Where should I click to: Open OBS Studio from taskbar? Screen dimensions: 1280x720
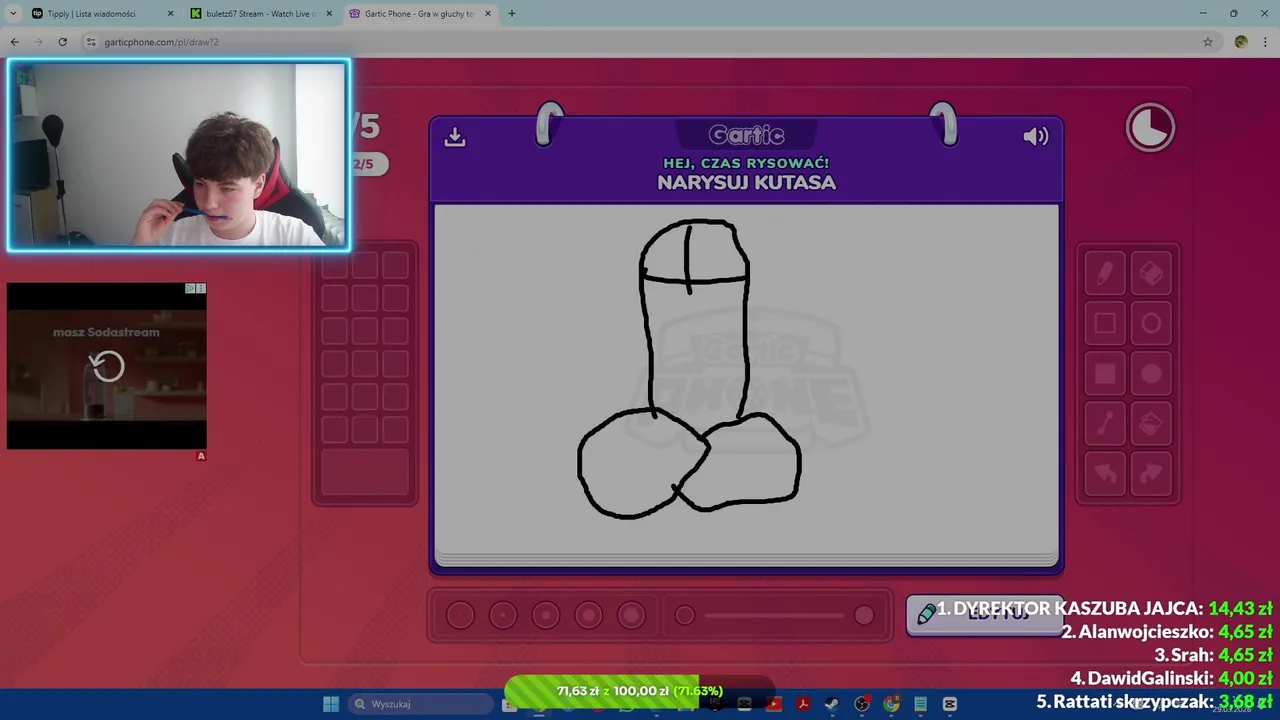(x=862, y=704)
